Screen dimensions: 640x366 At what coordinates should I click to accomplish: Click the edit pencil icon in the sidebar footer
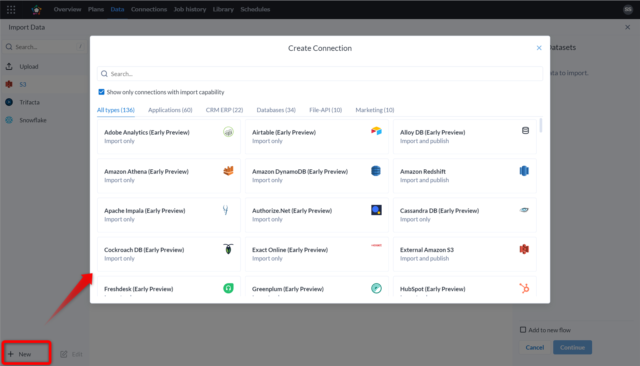click(x=64, y=354)
